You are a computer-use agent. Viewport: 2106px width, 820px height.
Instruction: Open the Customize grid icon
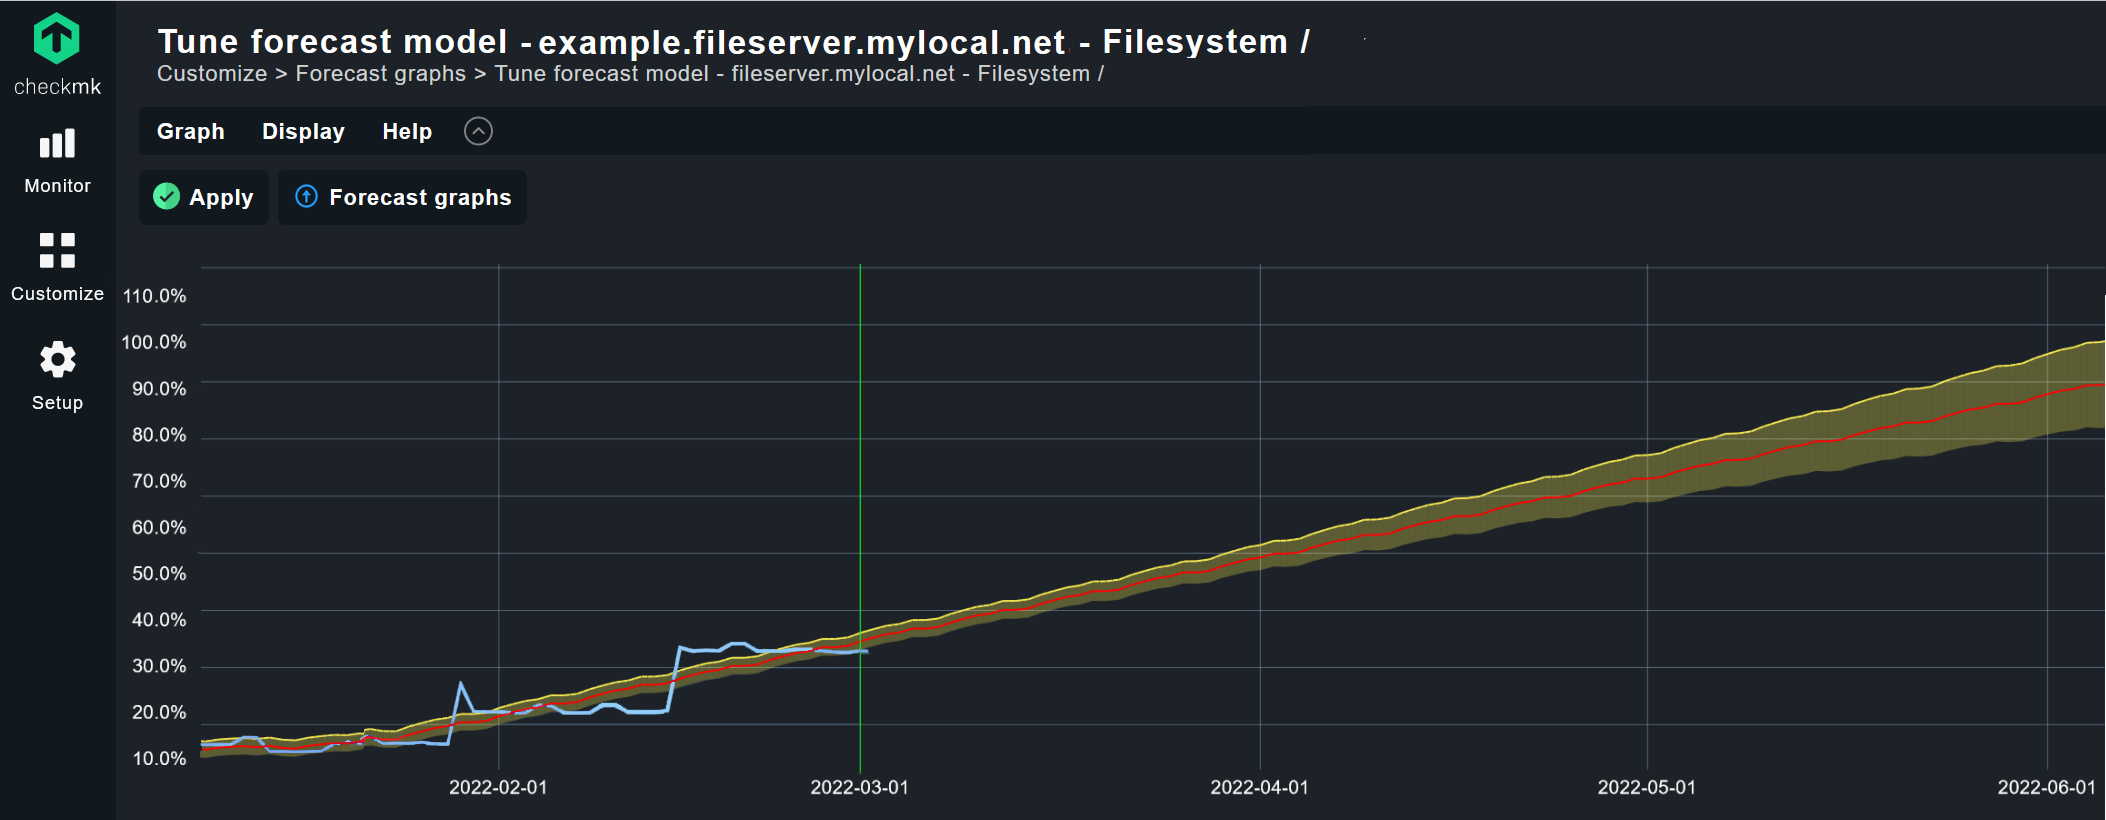(x=57, y=251)
